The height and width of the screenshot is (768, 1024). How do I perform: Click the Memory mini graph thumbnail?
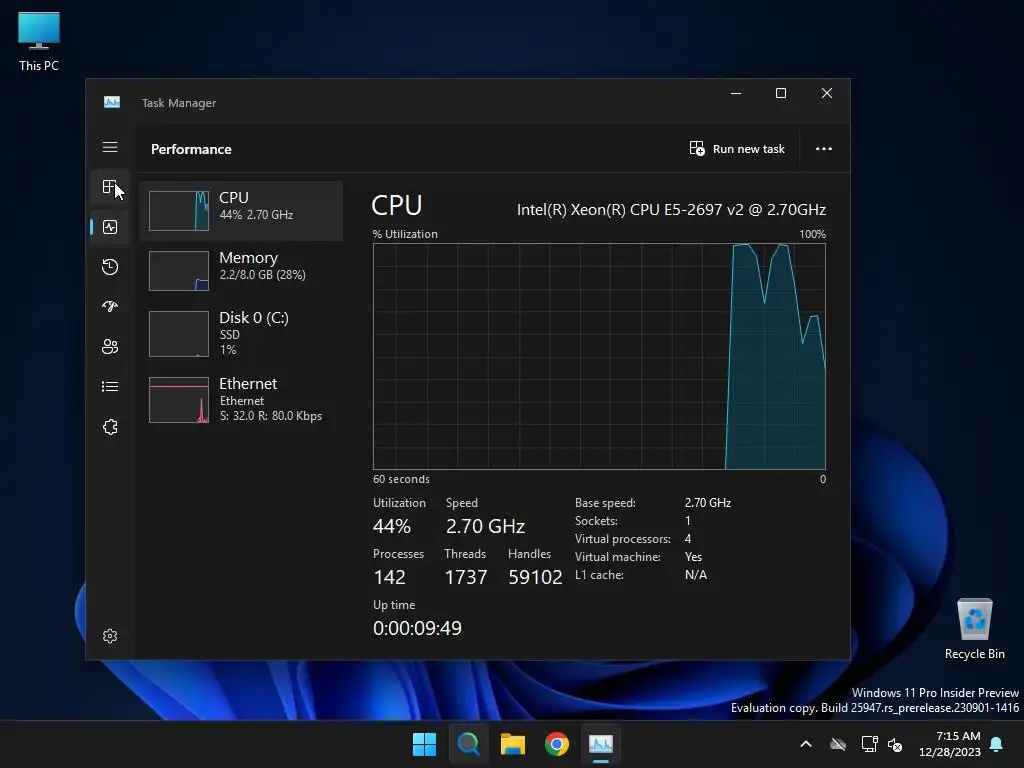179,270
